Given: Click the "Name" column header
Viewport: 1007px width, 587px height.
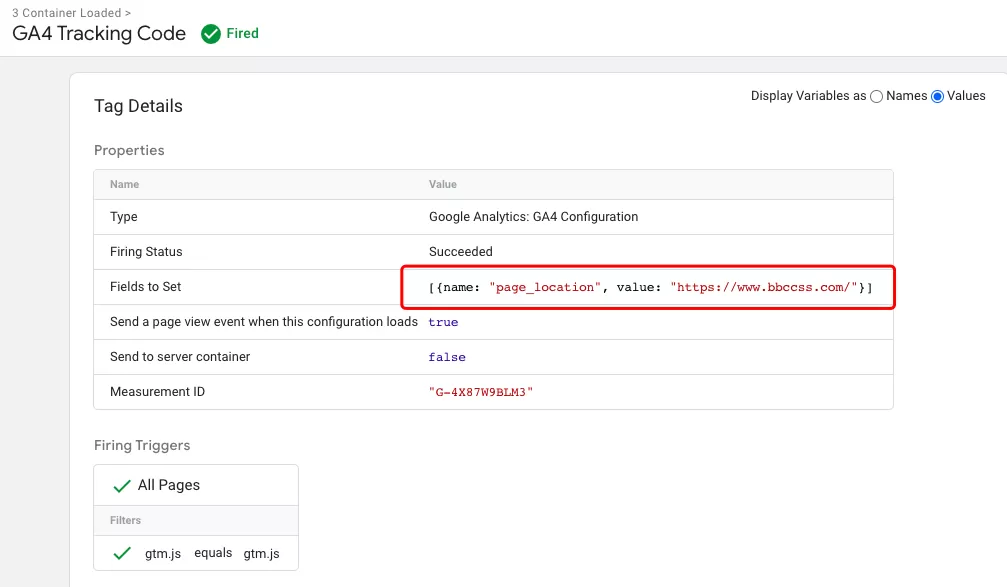Looking at the screenshot, I should (x=124, y=184).
